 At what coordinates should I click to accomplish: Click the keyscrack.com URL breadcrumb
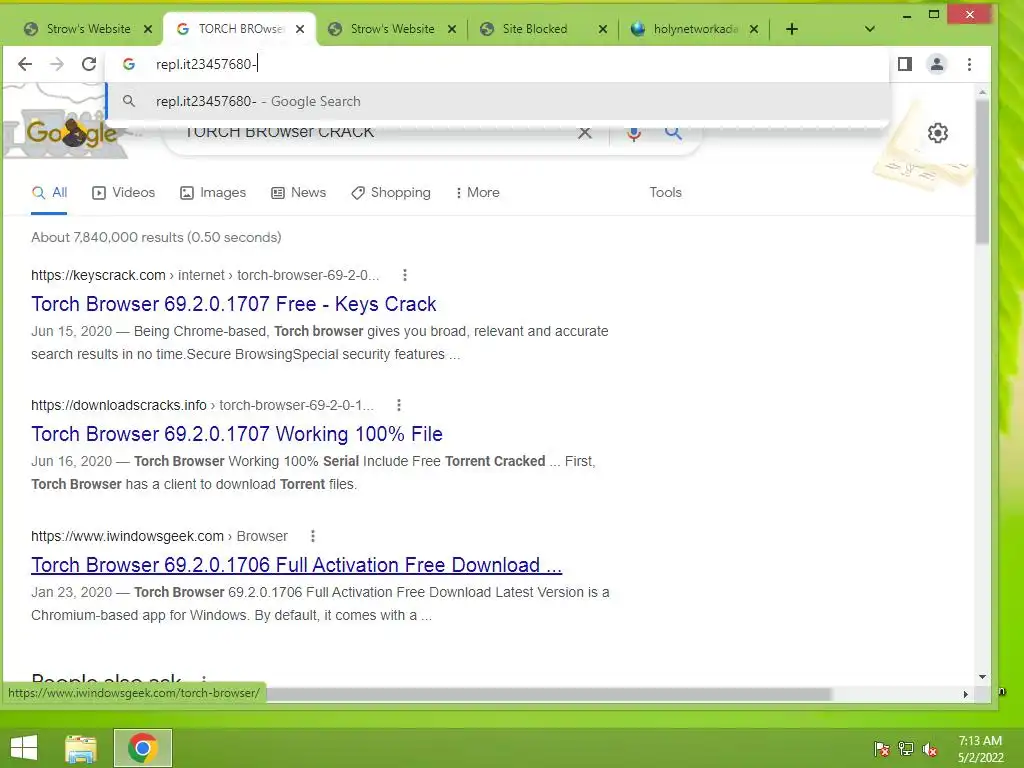(x=205, y=275)
